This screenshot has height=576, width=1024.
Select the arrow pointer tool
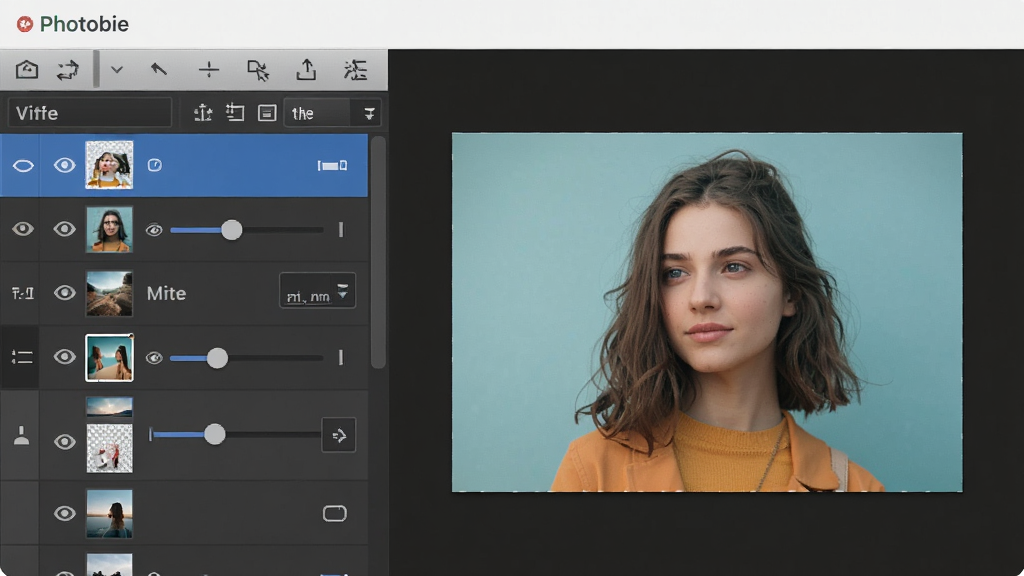pyautogui.click(x=159, y=69)
